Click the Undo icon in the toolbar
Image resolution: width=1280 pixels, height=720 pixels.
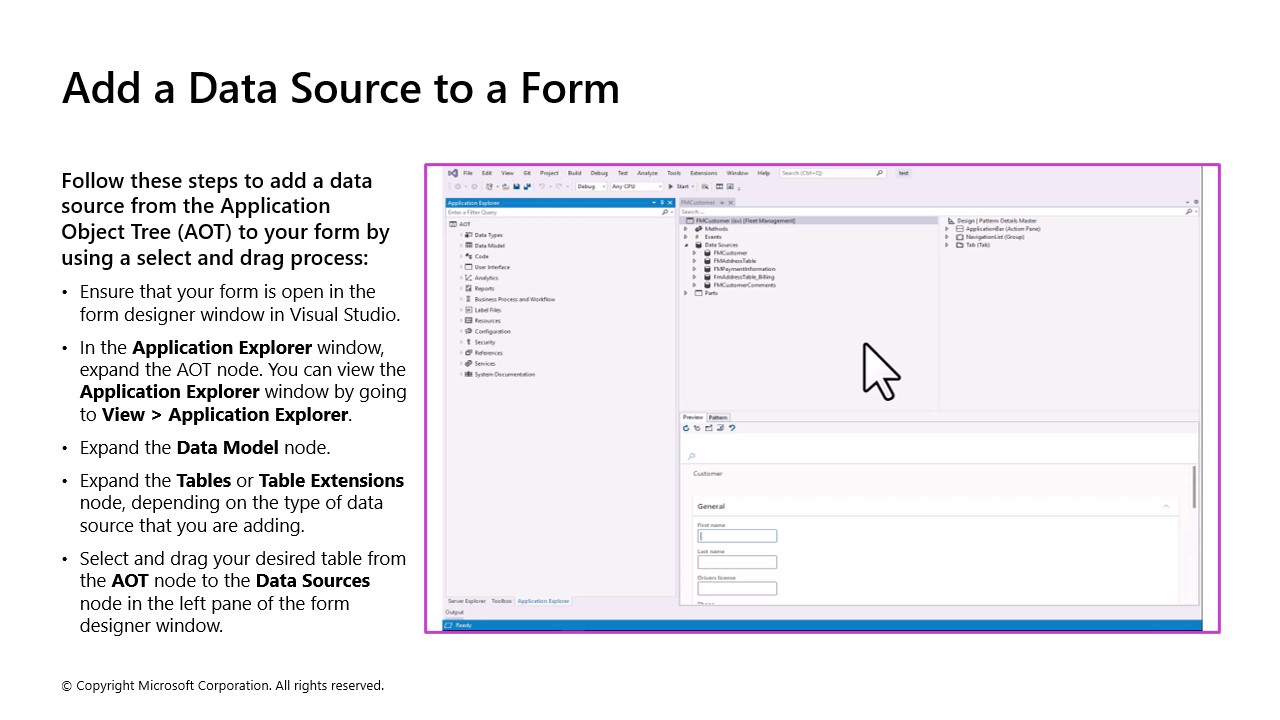pyautogui.click(x=541, y=187)
